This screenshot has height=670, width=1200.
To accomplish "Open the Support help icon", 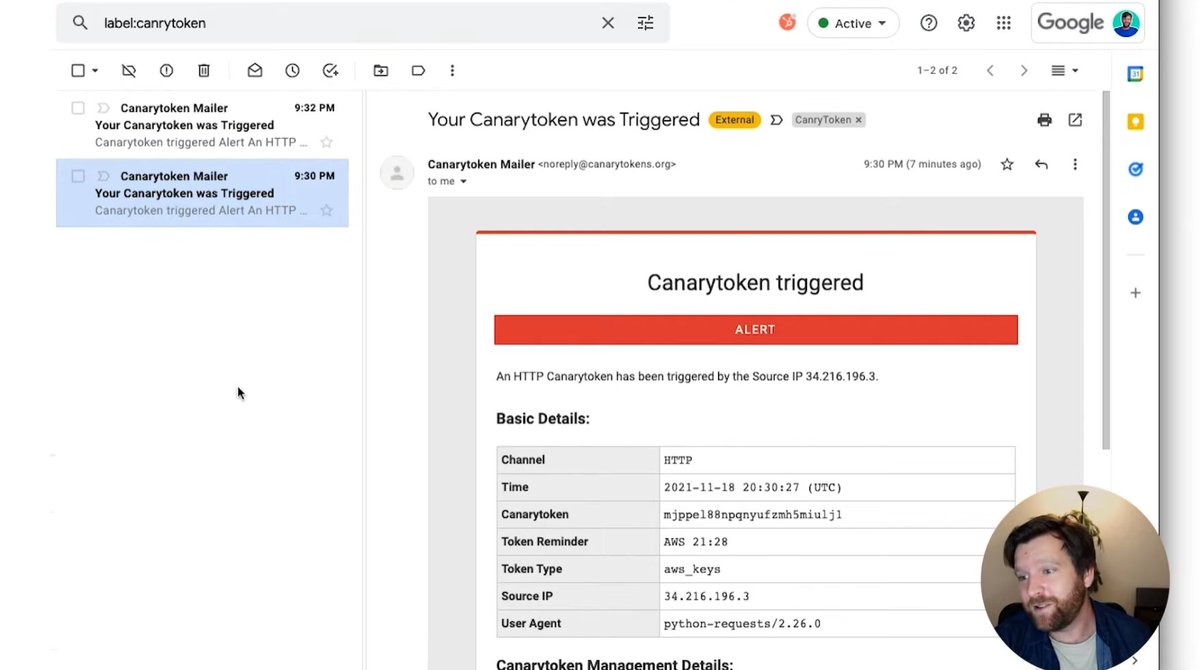I will [x=929, y=23].
